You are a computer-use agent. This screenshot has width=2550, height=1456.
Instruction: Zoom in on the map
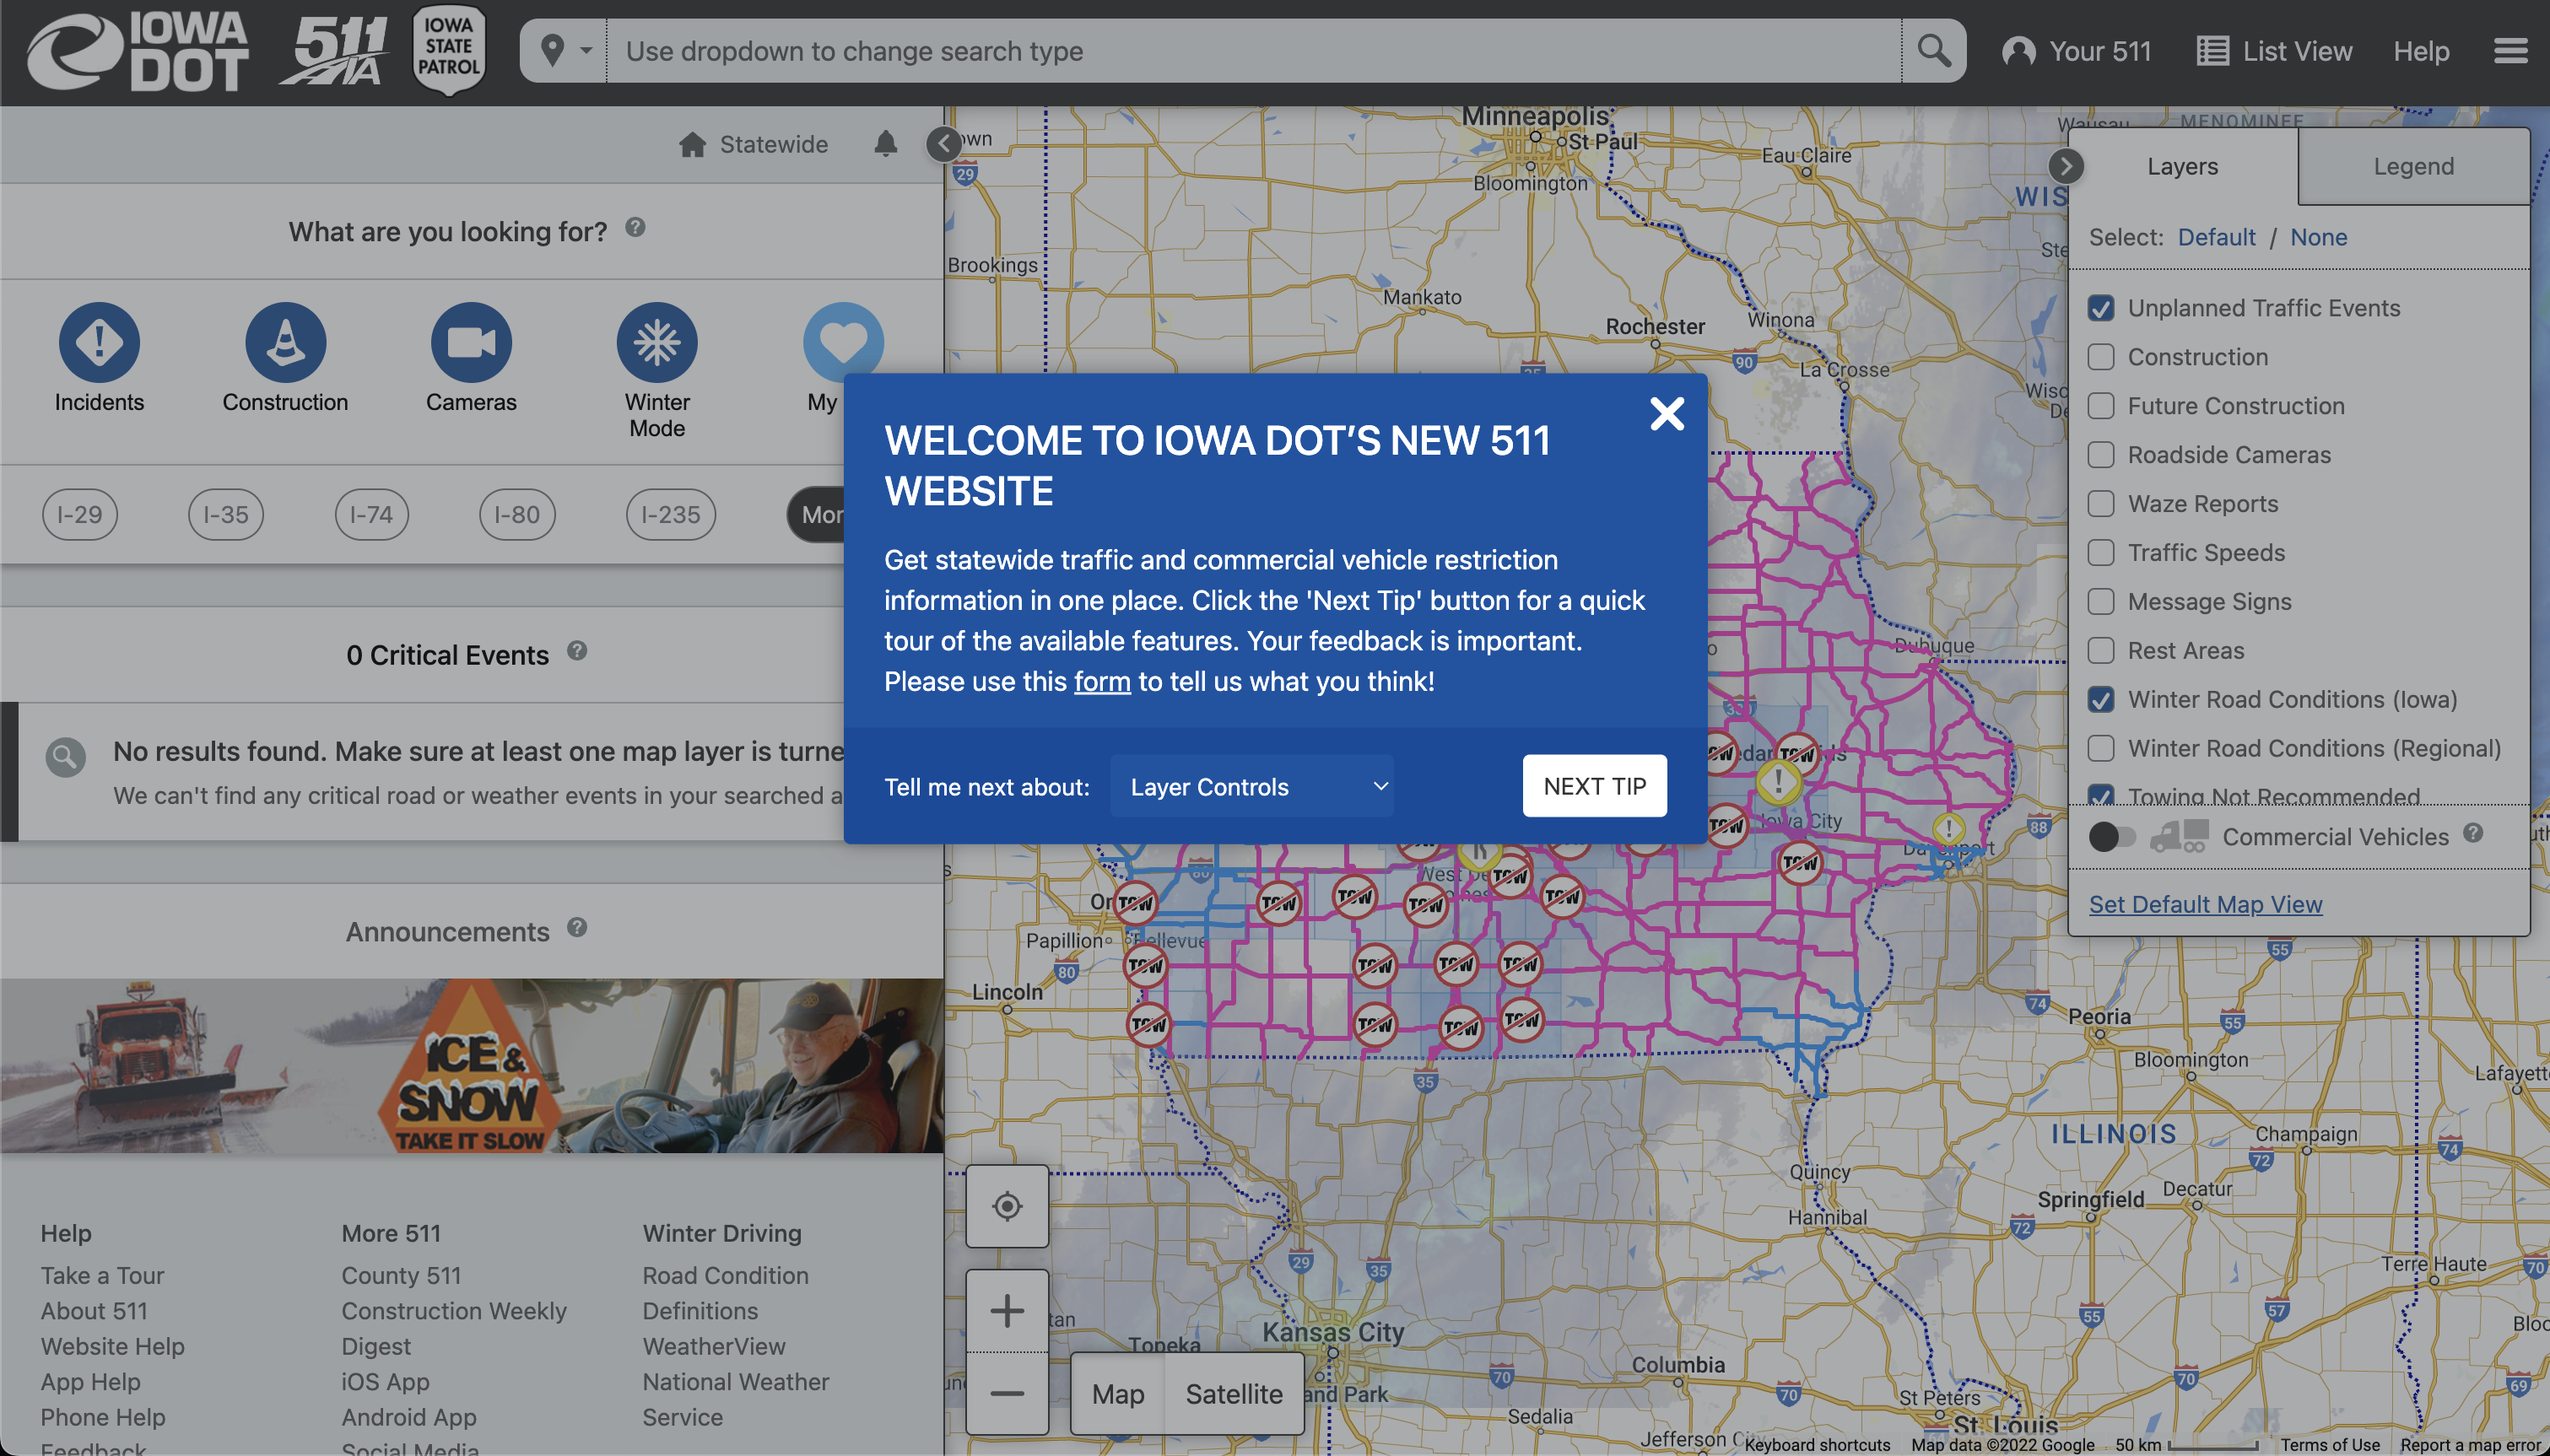pyautogui.click(x=1007, y=1310)
